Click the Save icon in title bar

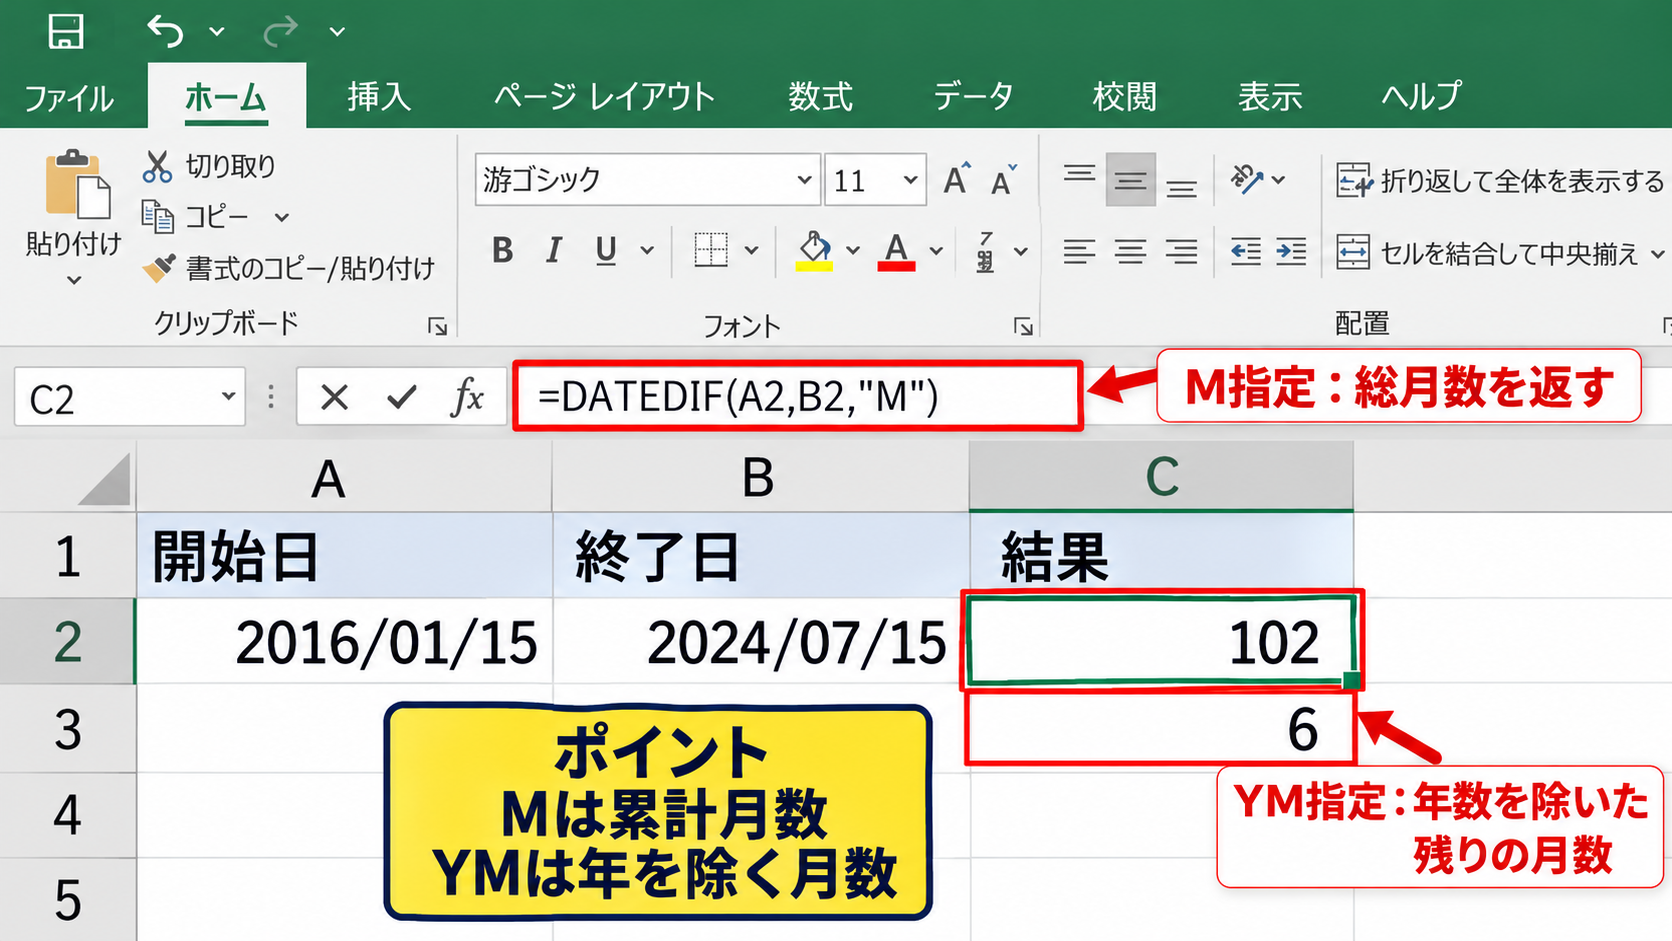point(66,31)
